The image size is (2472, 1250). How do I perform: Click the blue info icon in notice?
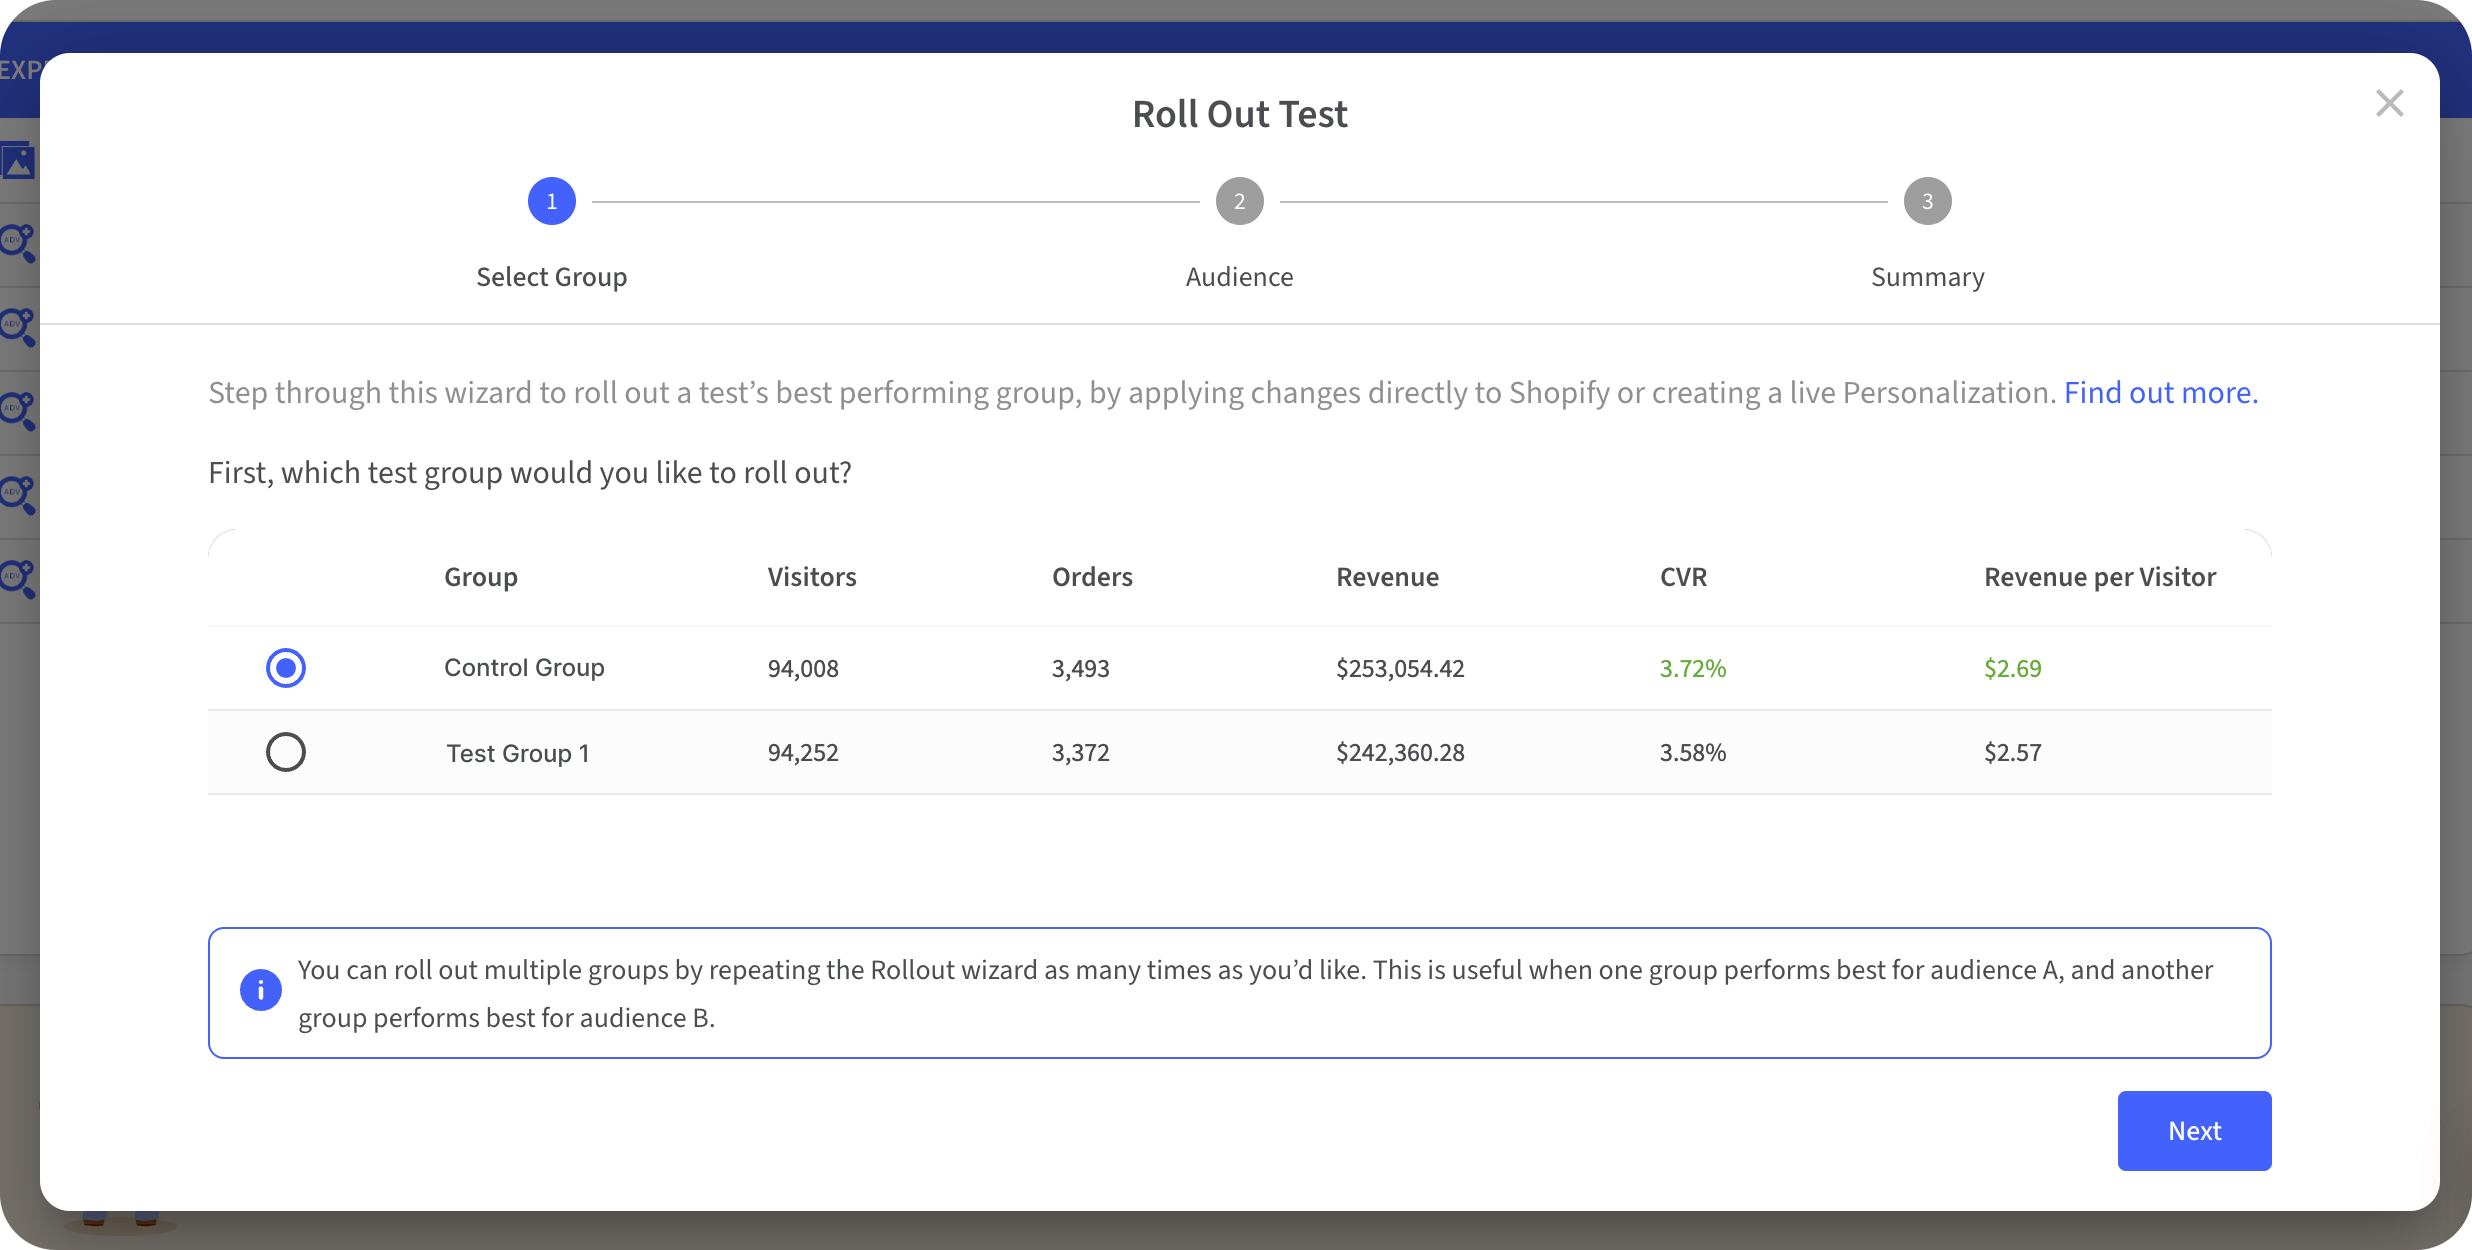[x=261, y=990]
